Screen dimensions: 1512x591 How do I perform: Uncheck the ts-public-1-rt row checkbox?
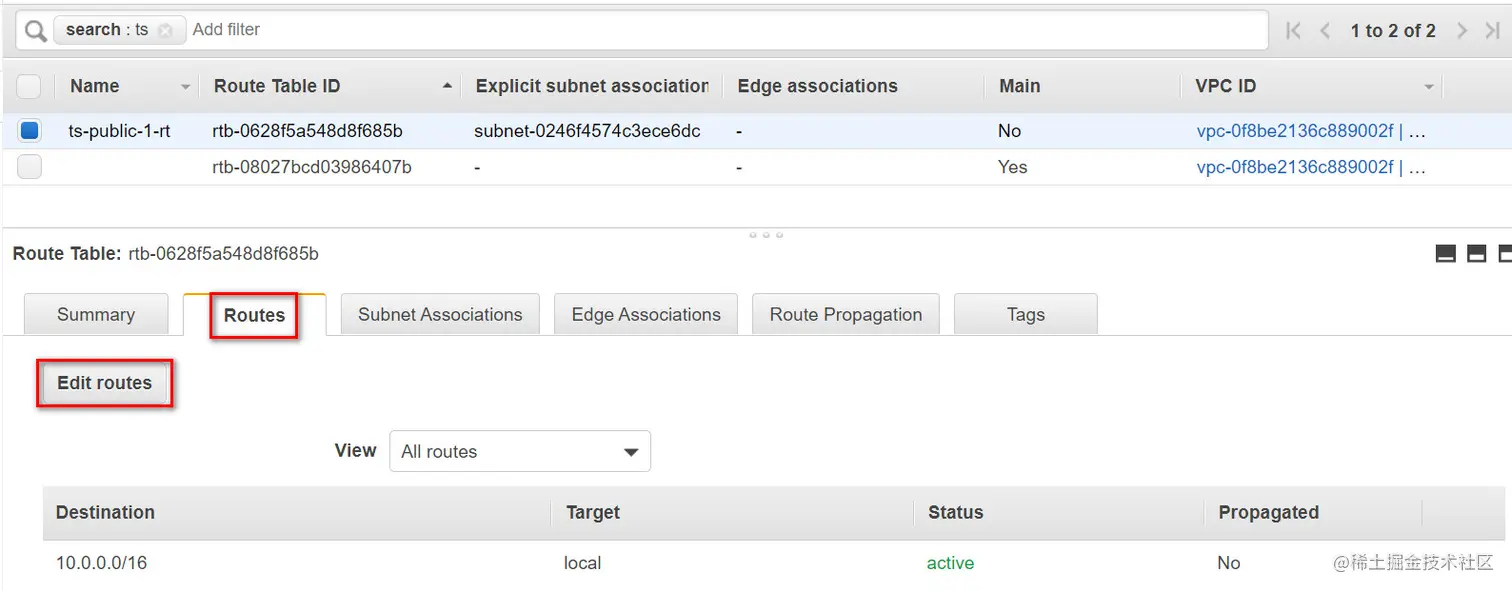click(x=29, y=130)
